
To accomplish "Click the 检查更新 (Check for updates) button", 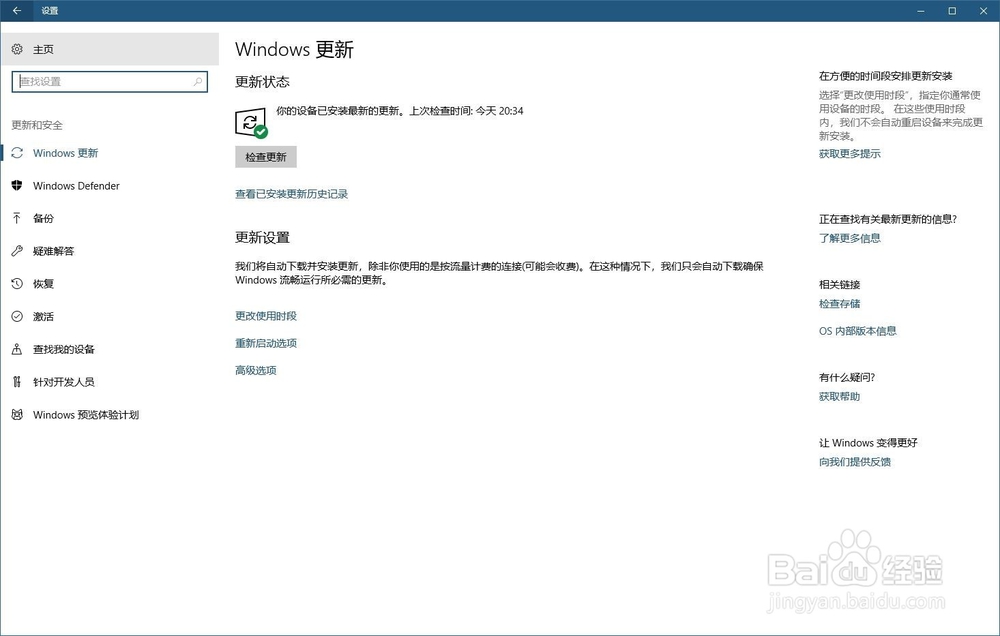I will pos(265,157).
